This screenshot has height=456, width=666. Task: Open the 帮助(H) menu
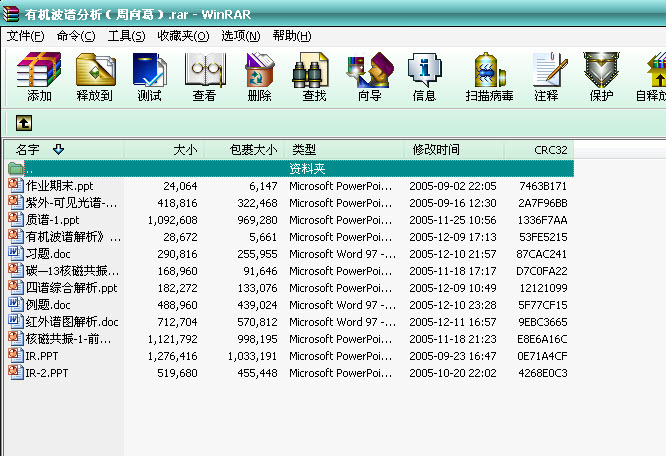click(292, 36)
